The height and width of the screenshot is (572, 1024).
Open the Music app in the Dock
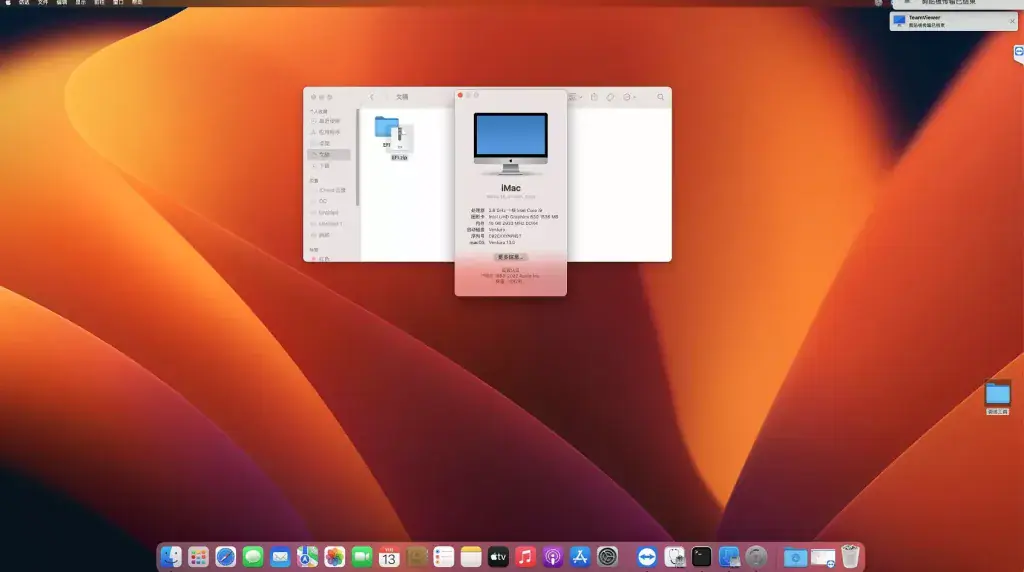coord(525,557)
